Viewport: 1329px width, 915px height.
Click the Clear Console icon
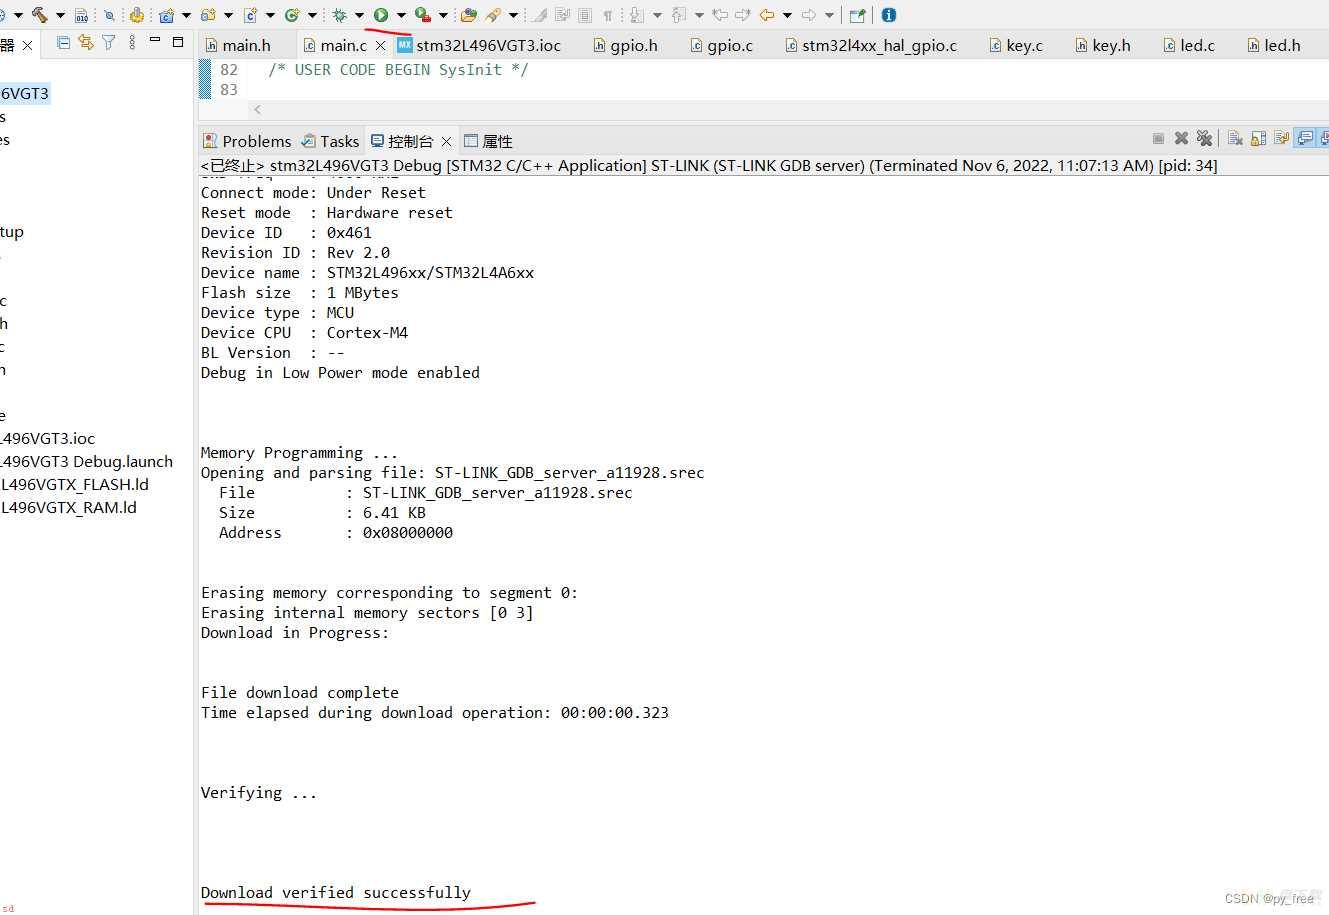pos(1235,139)
